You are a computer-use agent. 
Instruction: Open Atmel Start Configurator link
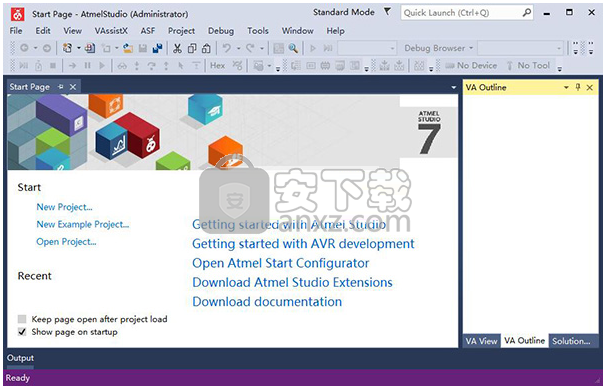[280, 263]
